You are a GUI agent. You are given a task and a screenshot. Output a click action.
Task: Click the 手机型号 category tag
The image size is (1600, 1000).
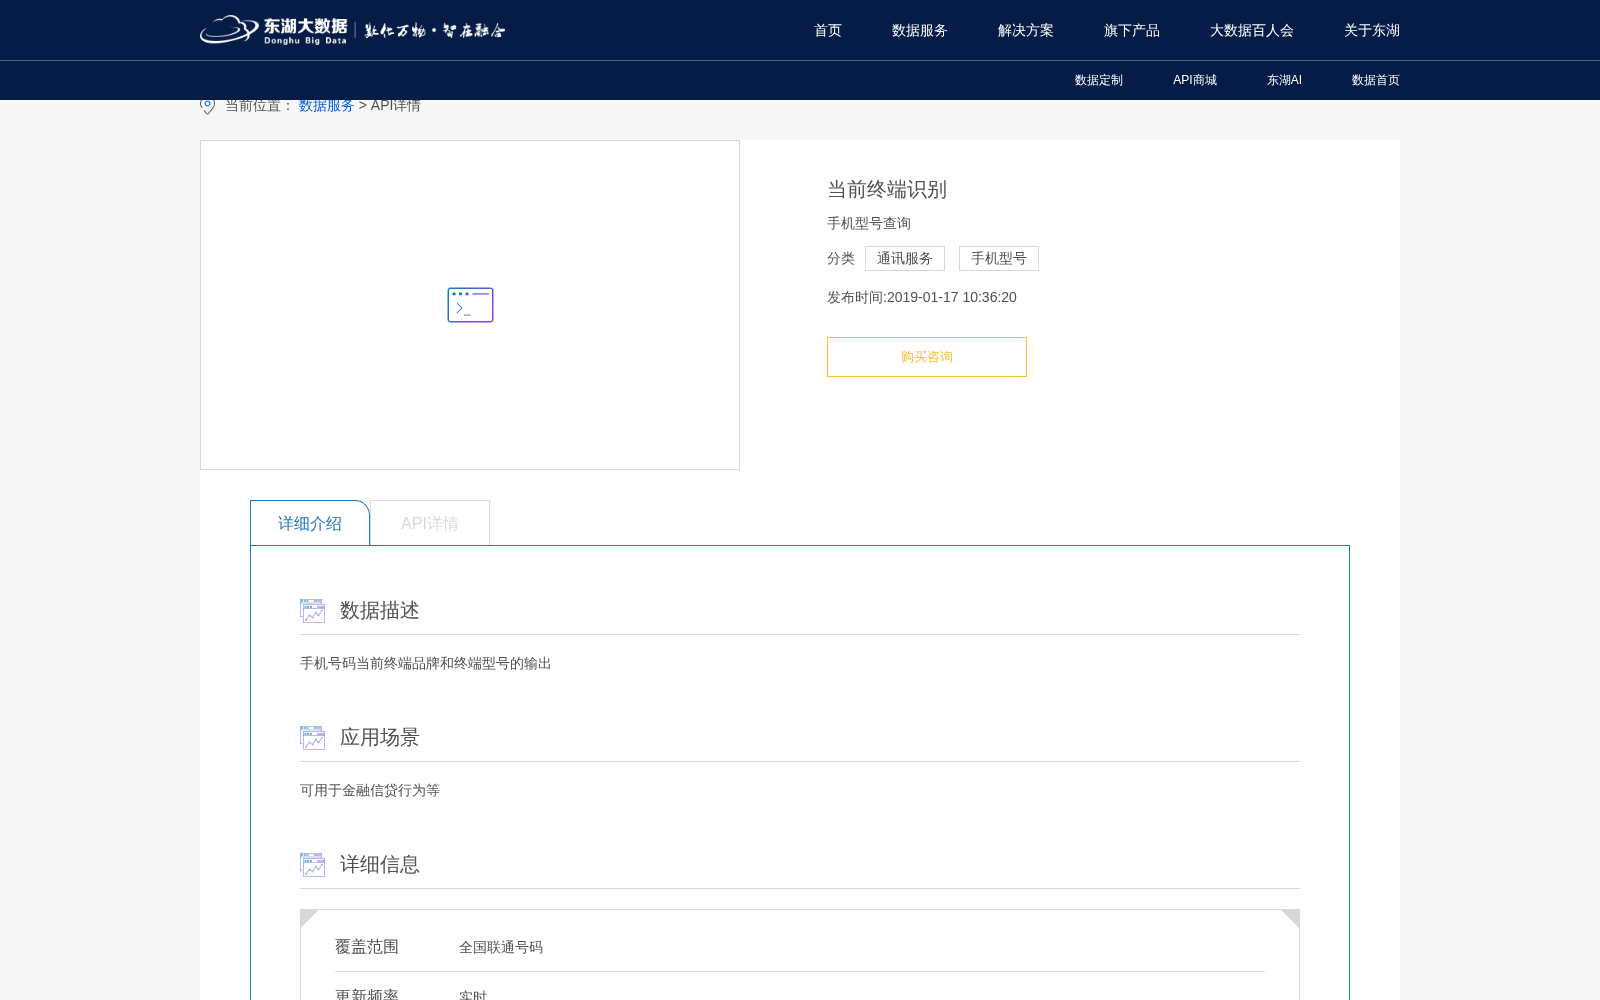pos(999,258)
